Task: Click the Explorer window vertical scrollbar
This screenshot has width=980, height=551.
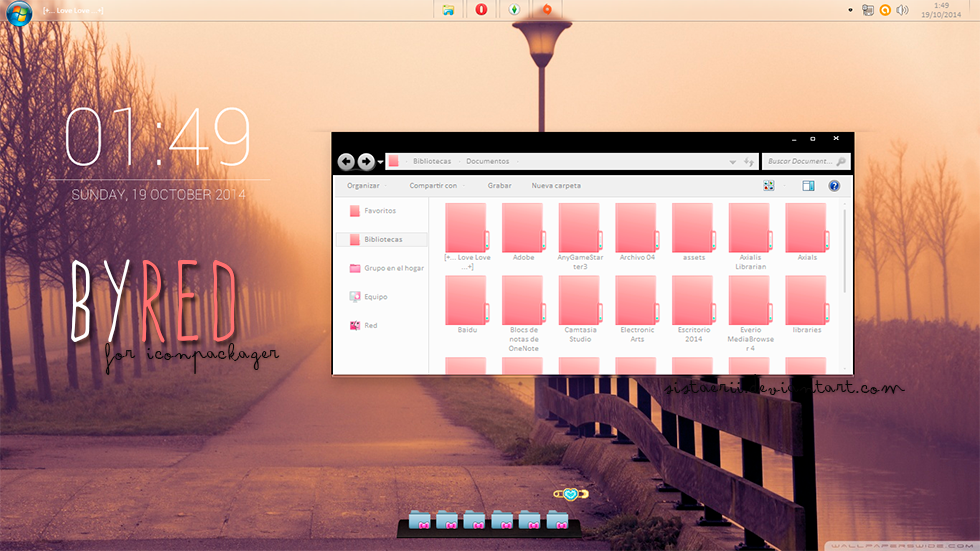Action: 845,250
